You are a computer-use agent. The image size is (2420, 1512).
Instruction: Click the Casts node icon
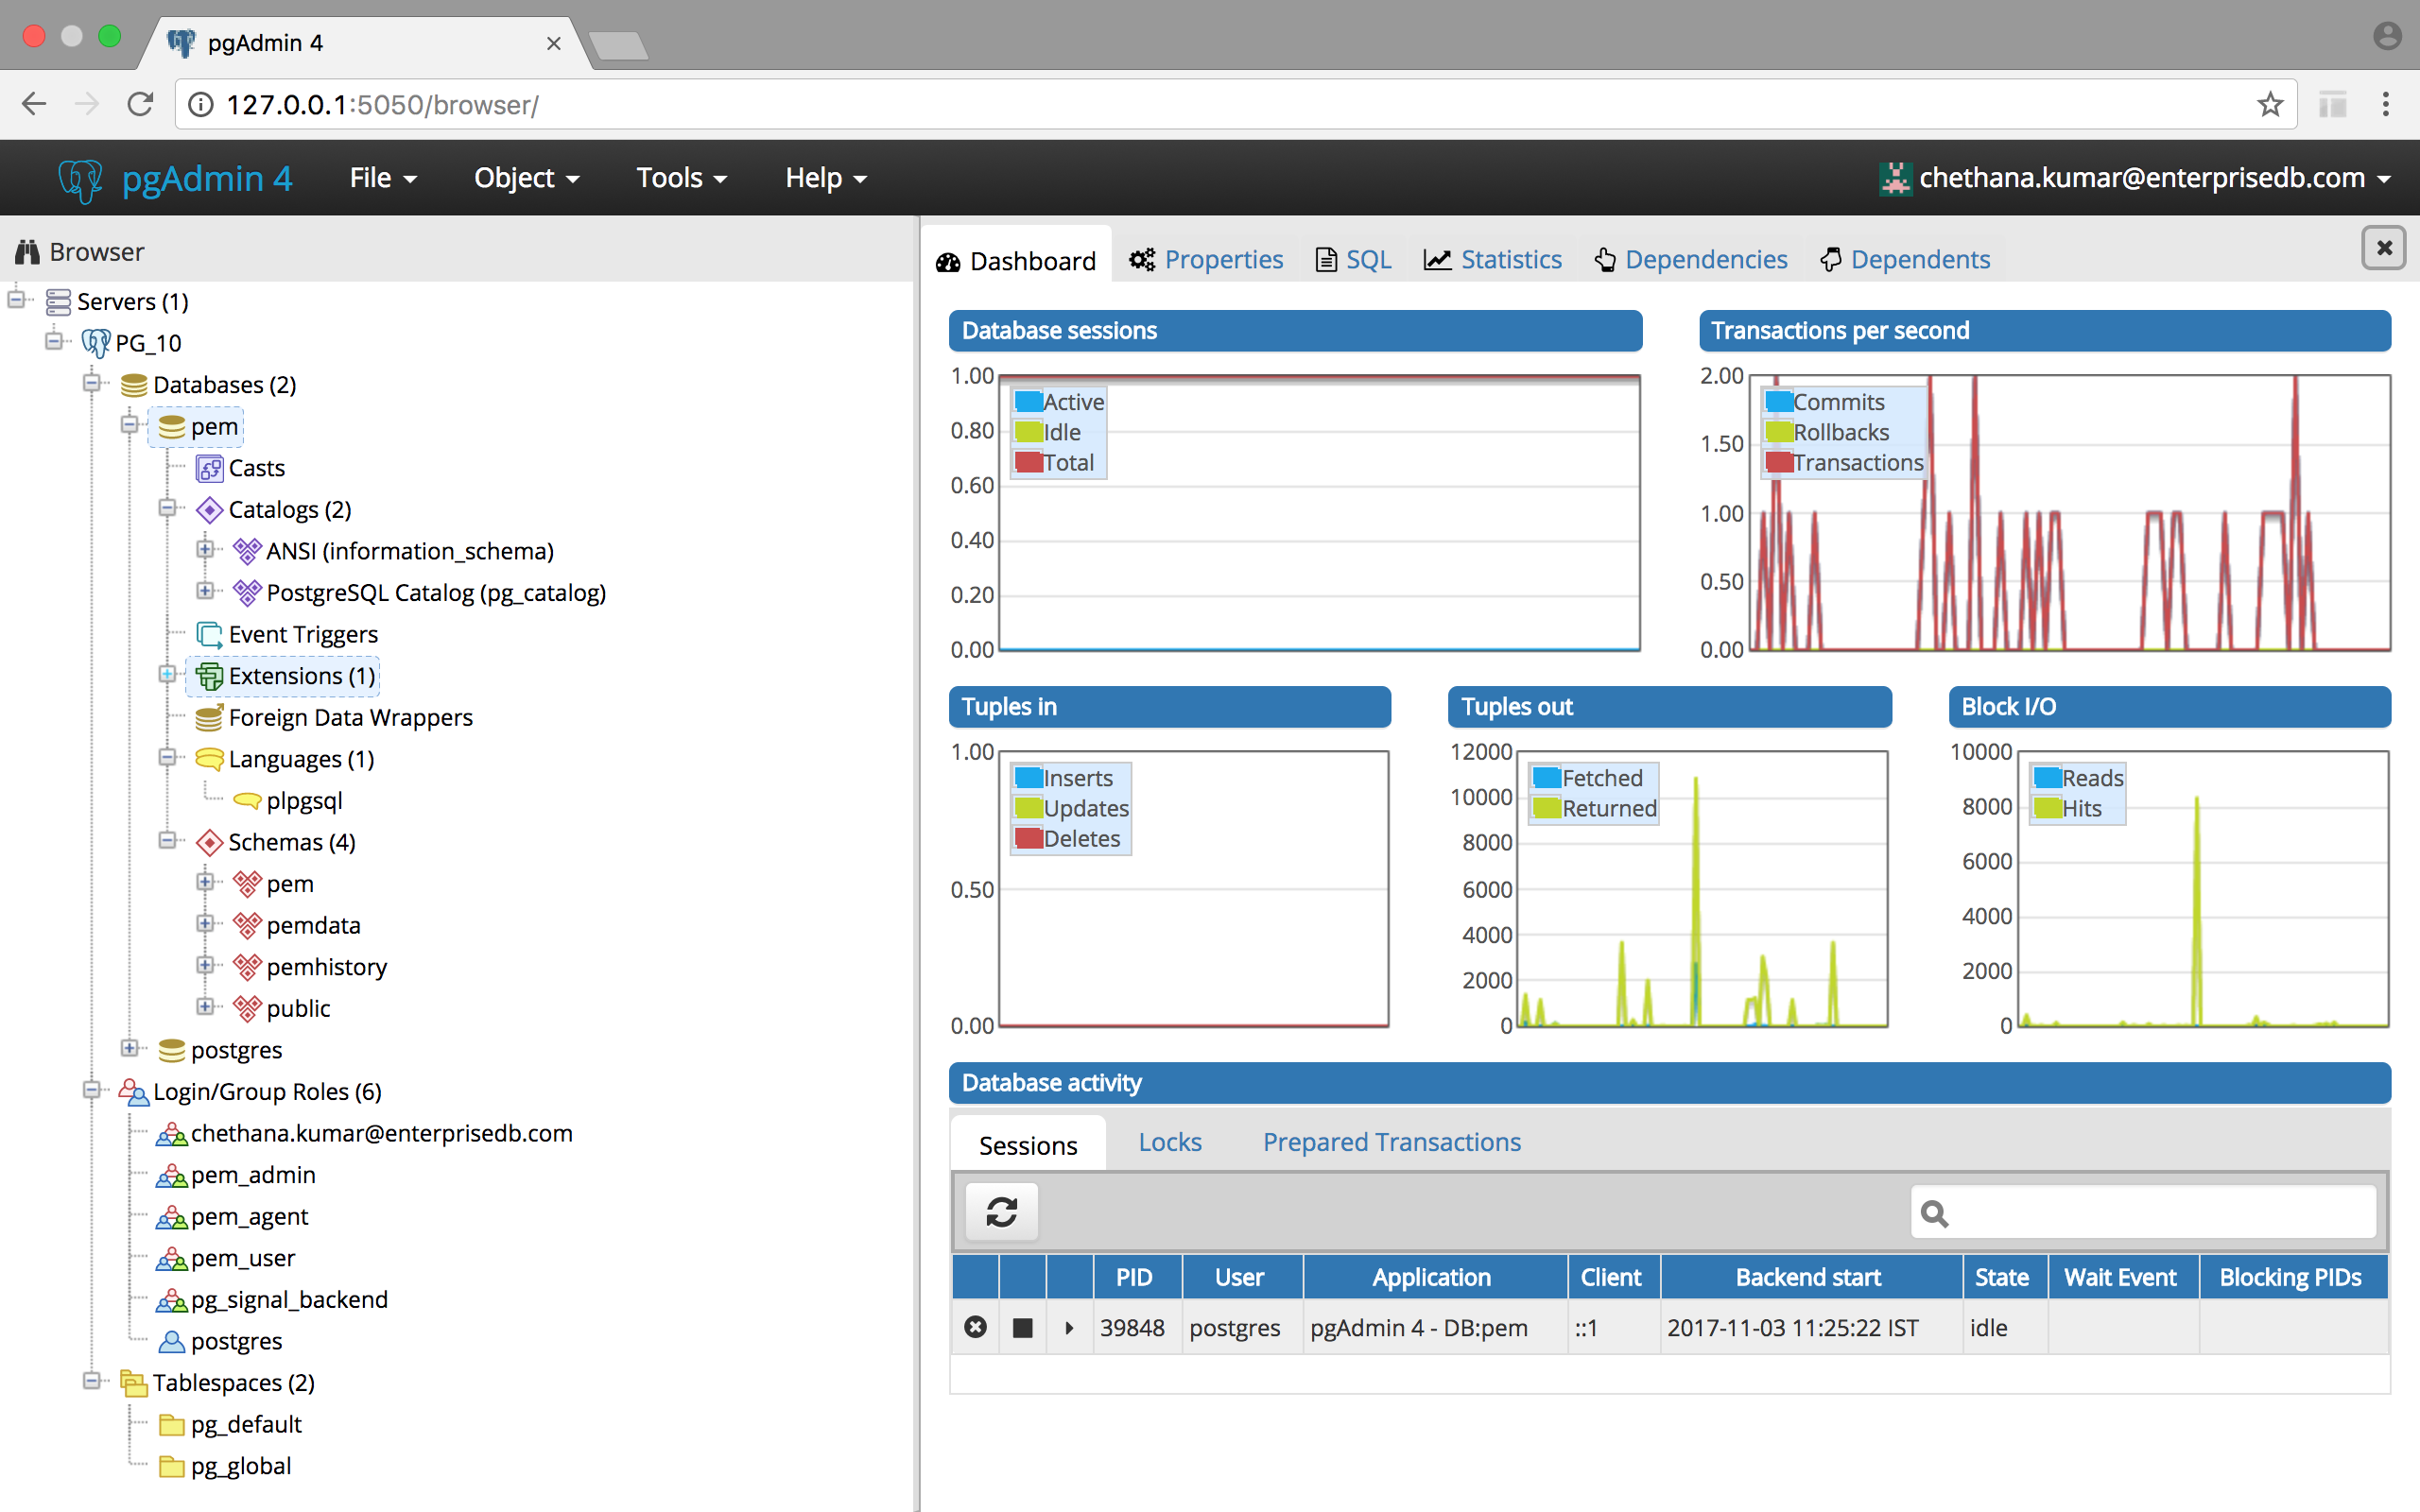pyautogui.click(x=209, y=468)
